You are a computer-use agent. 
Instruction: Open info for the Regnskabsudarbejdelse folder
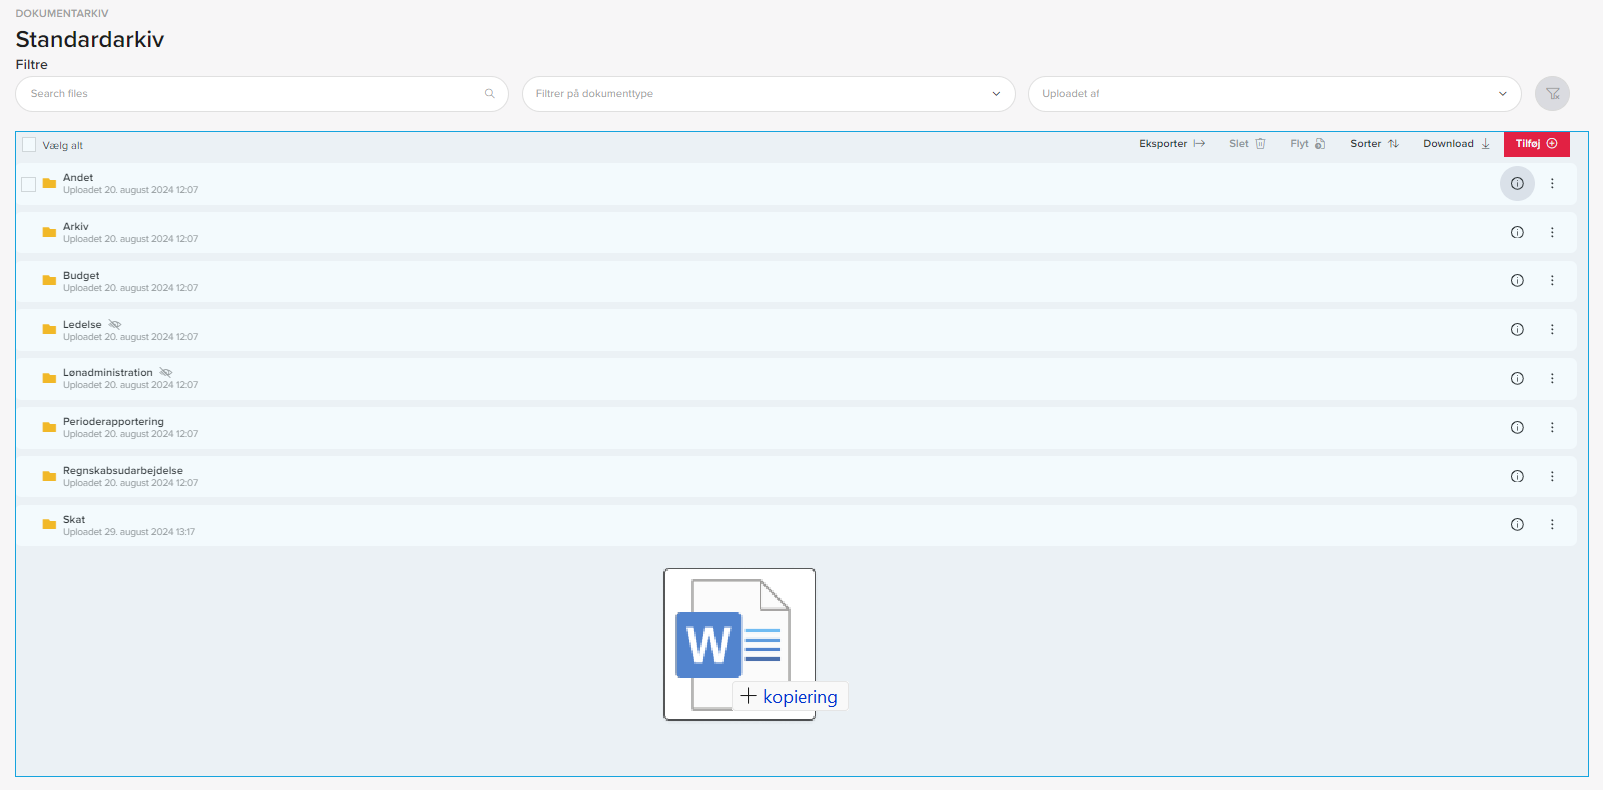1517,477
